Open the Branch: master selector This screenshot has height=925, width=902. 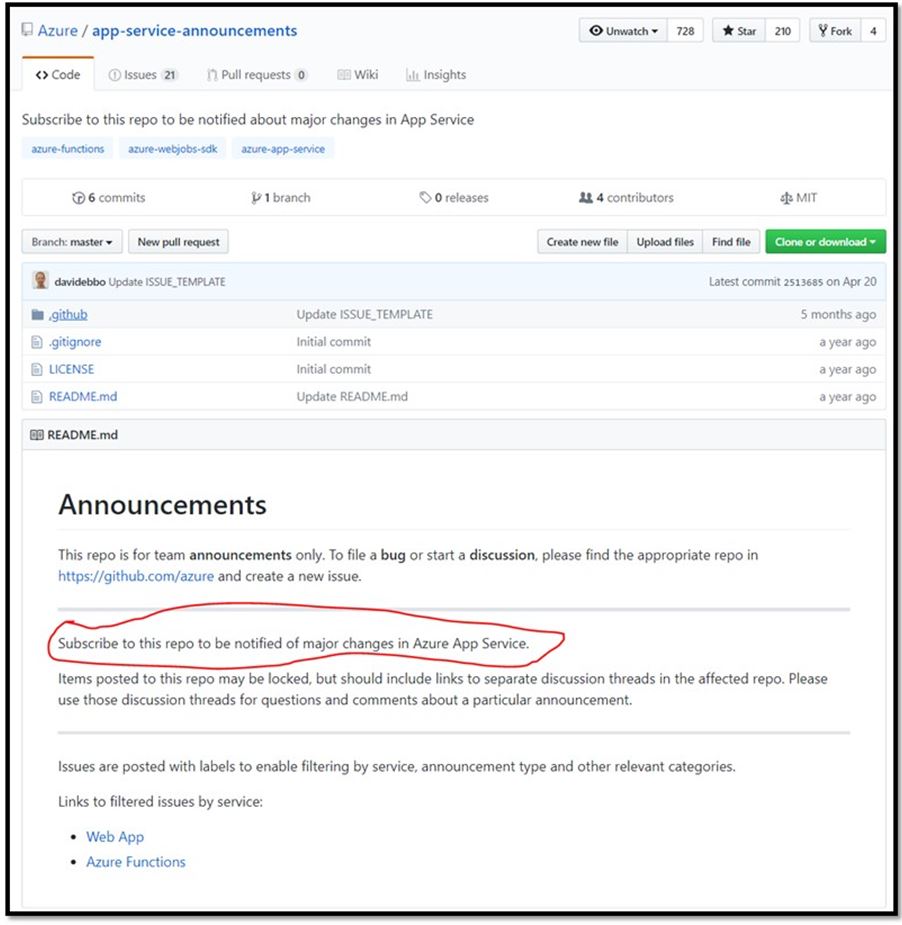[70, 241]
